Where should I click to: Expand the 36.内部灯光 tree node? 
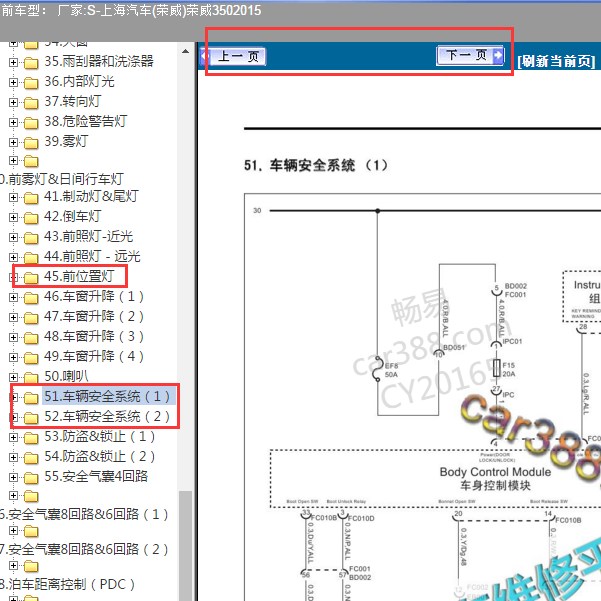pyautogui.click(x=13, y=82)
